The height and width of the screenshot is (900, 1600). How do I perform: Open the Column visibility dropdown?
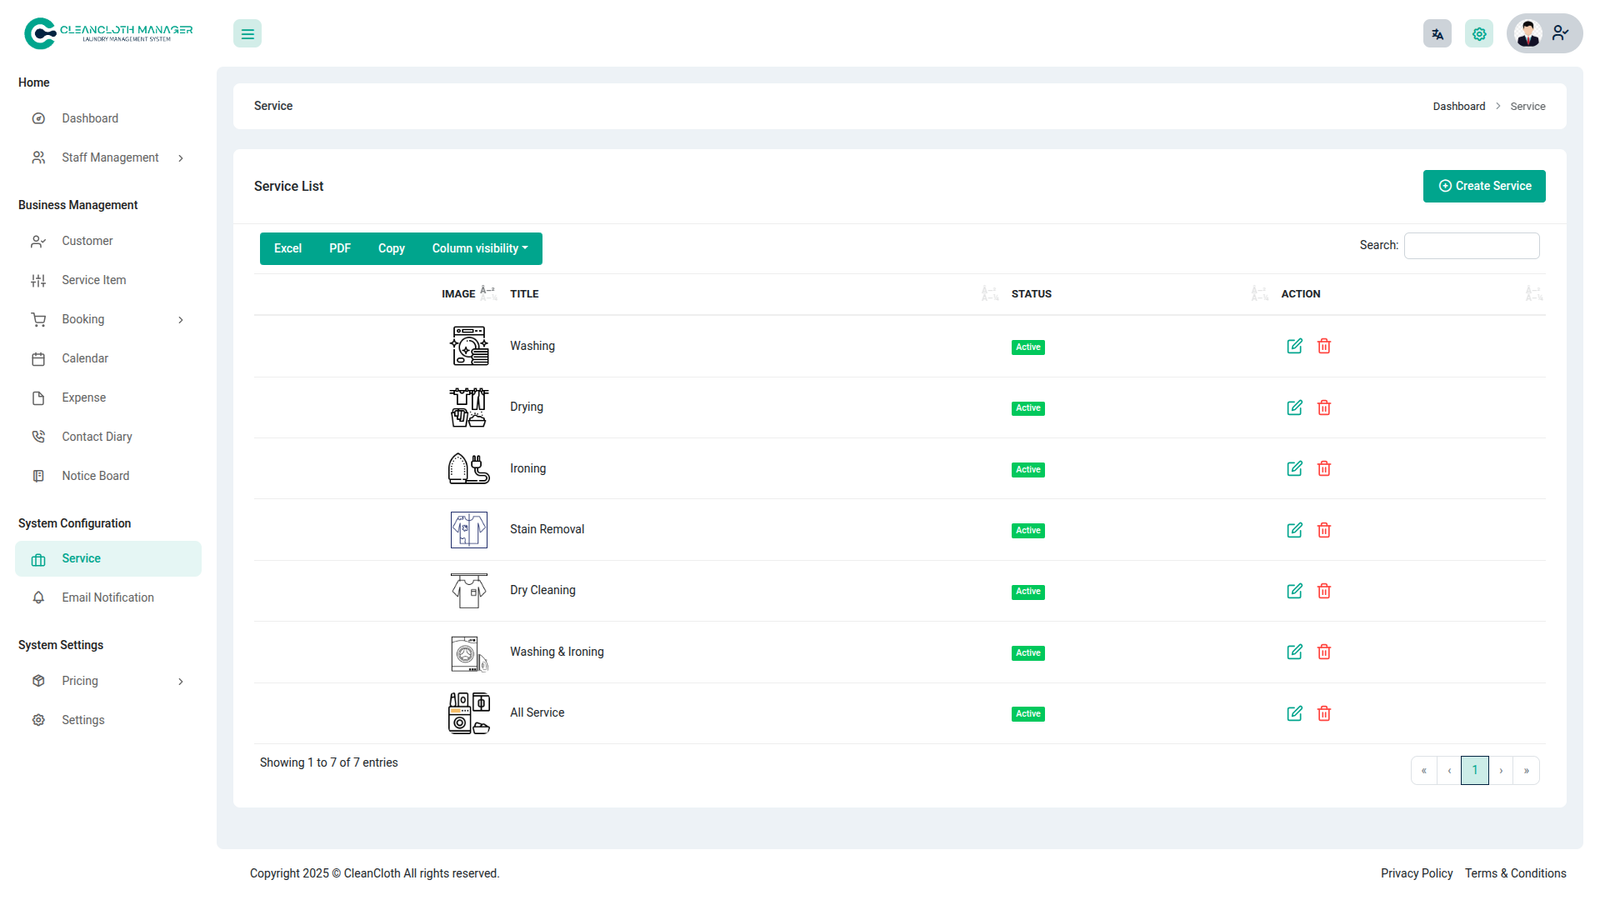coord(479,249)
